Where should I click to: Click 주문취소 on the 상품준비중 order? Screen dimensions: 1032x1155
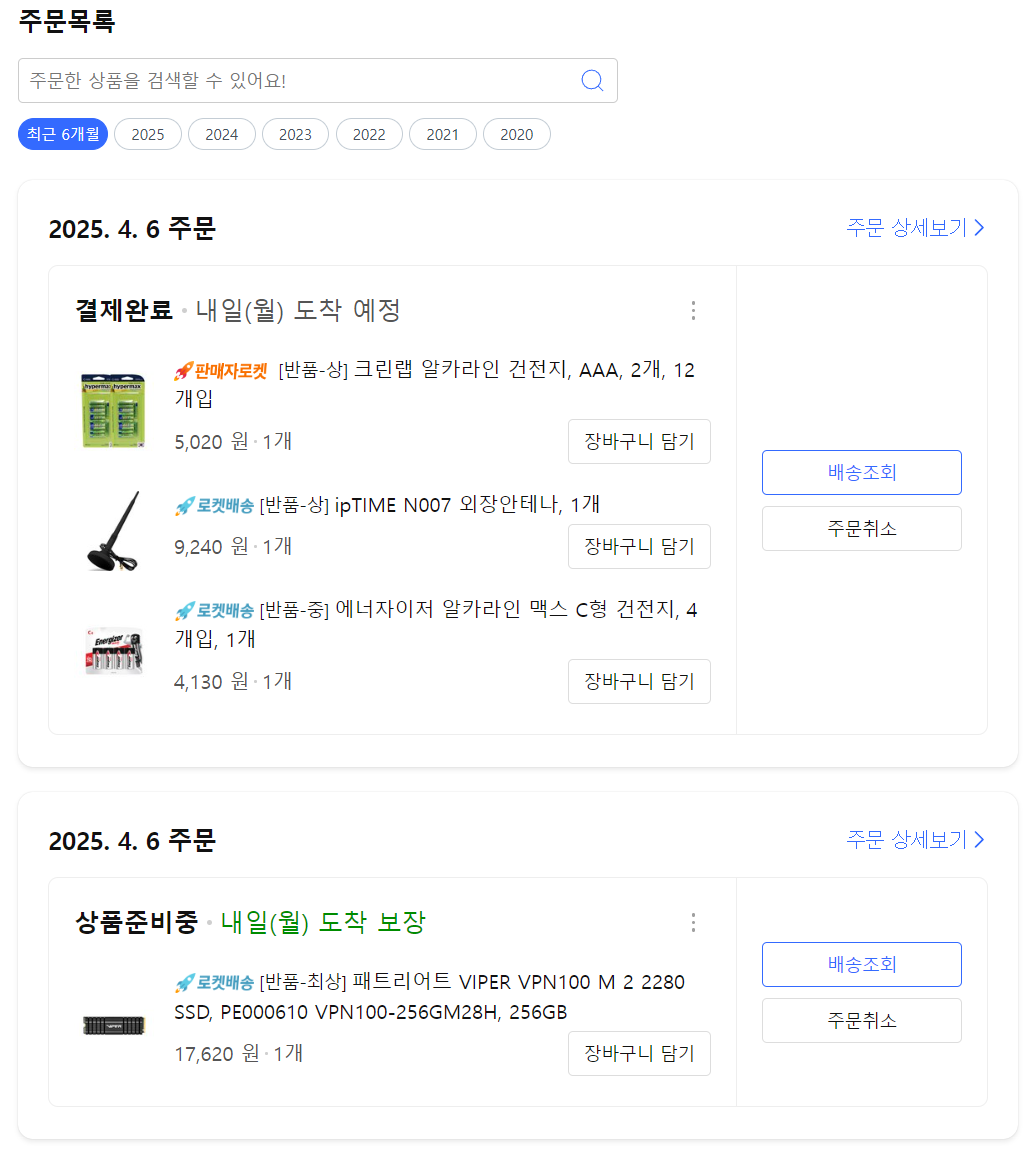pos(861,1020)
